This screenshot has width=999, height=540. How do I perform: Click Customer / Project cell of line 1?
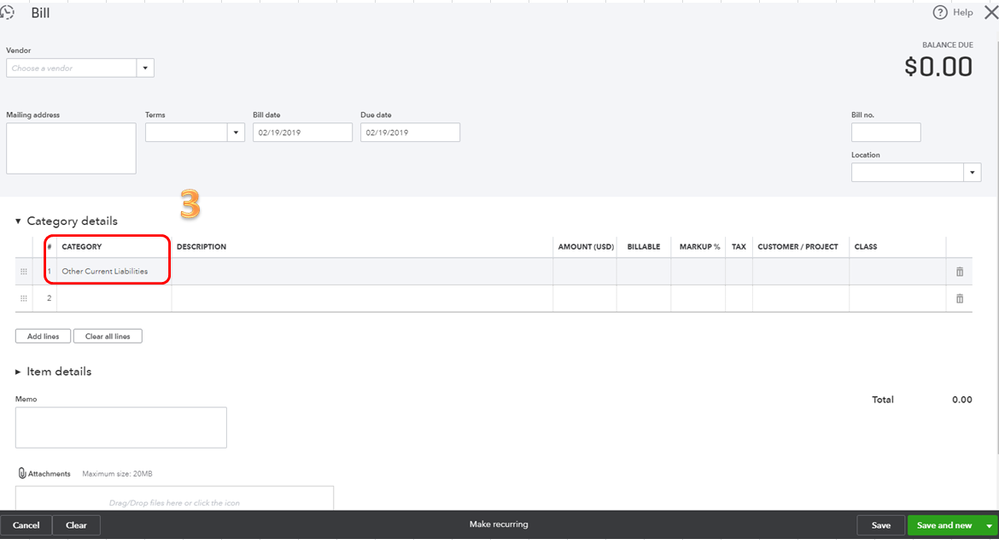(801, 271)
